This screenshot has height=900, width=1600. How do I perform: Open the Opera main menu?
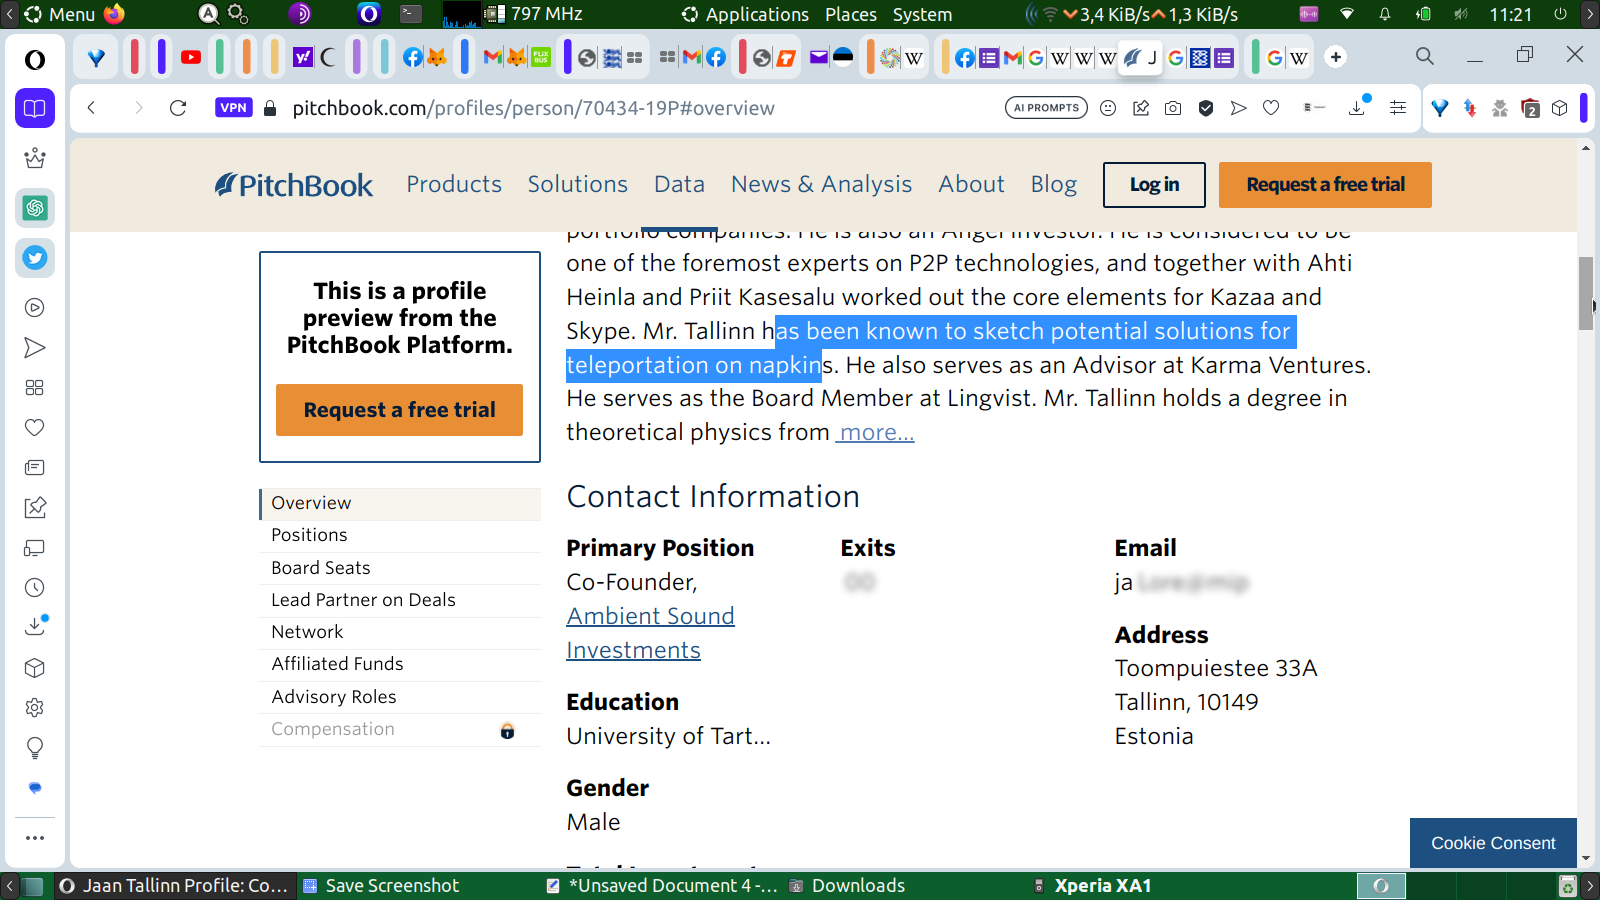click(x=35, y=60)
